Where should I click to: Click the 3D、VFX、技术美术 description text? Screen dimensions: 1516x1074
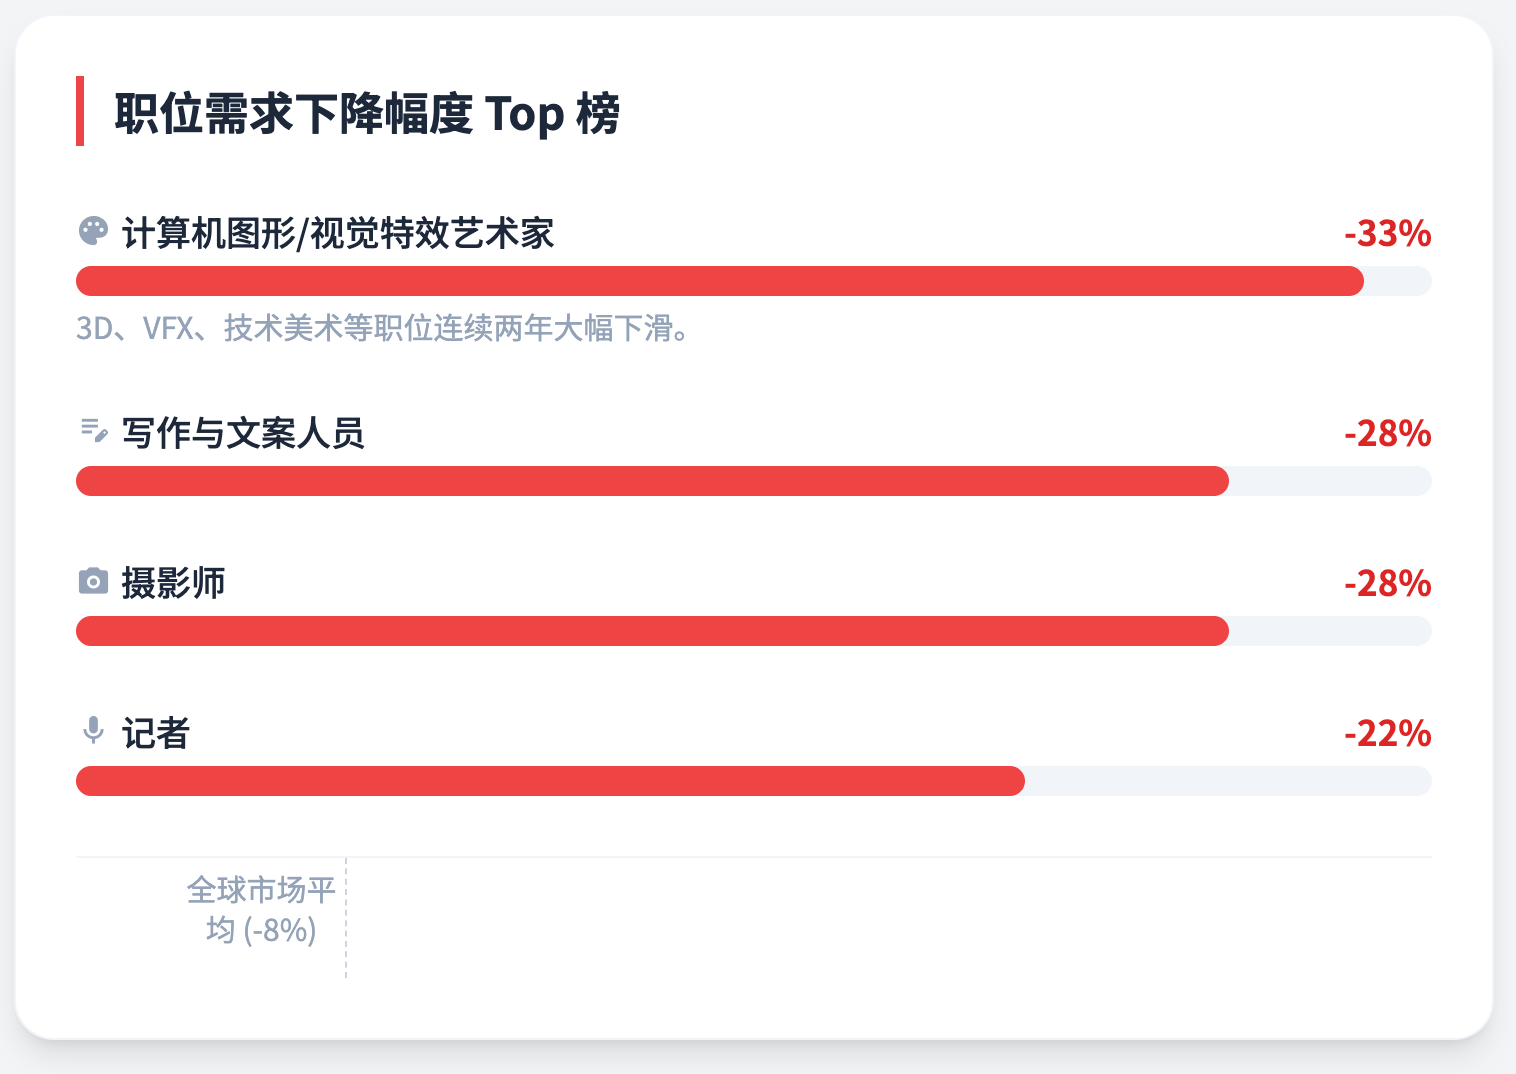384,328
